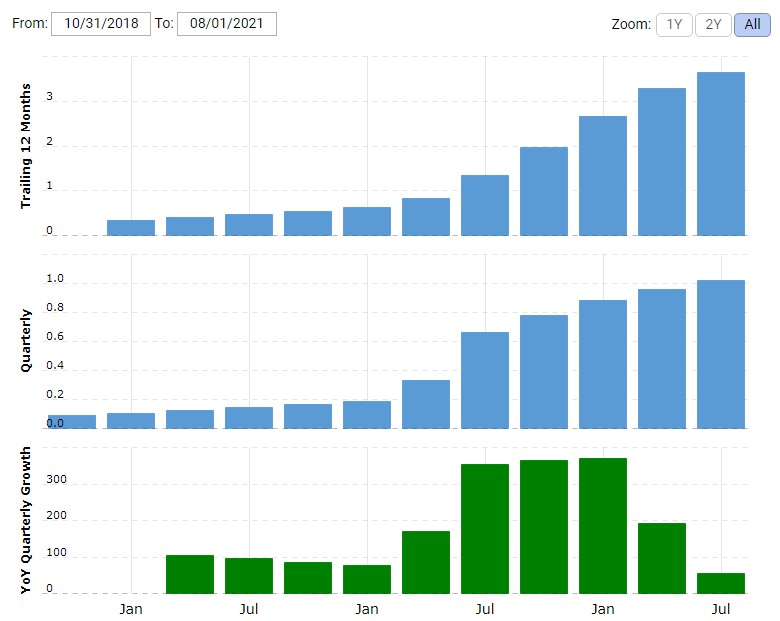Click the YoY Quarterly Growth axis title
The height and width of the screenshot is (621, 780).
point(25,520)
